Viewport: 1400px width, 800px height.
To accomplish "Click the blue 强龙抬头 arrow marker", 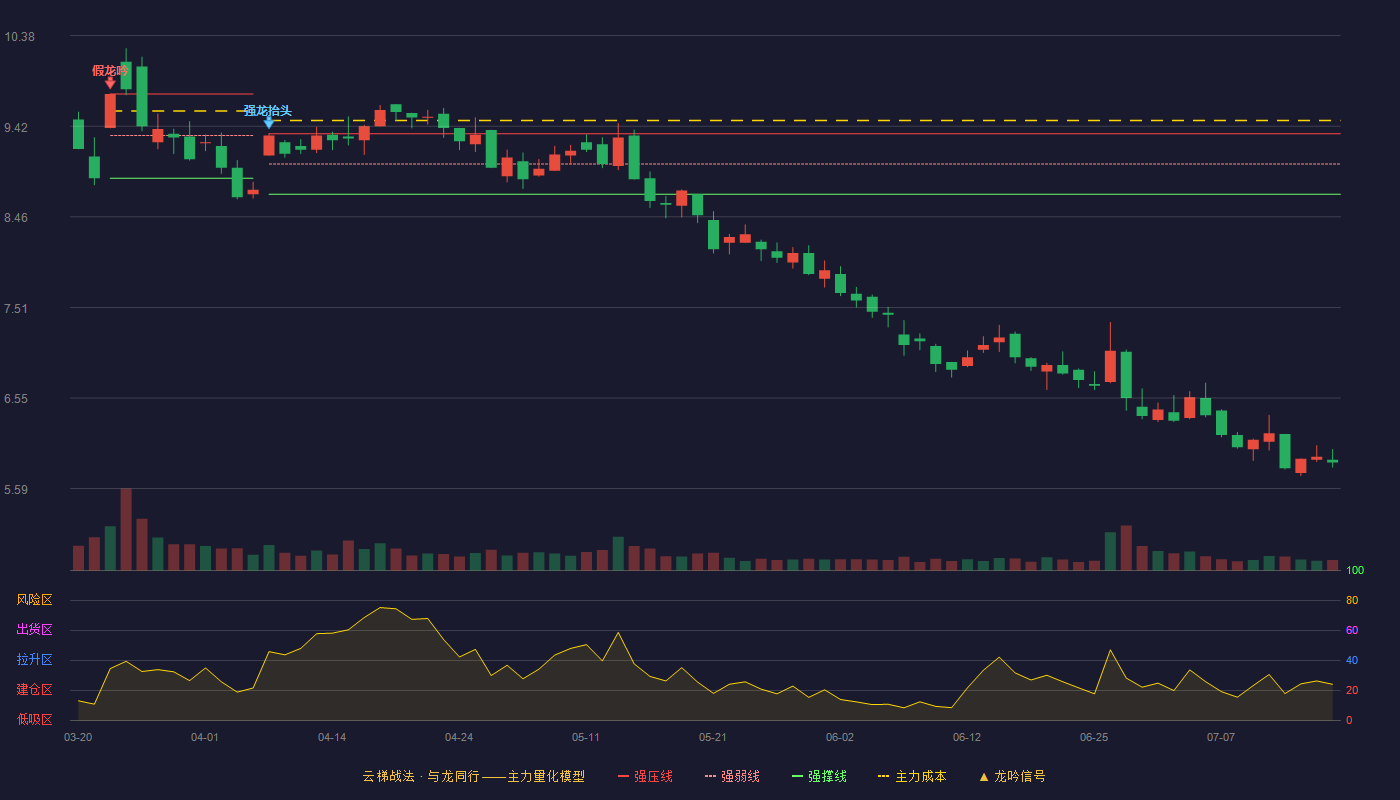I will 268,123.
